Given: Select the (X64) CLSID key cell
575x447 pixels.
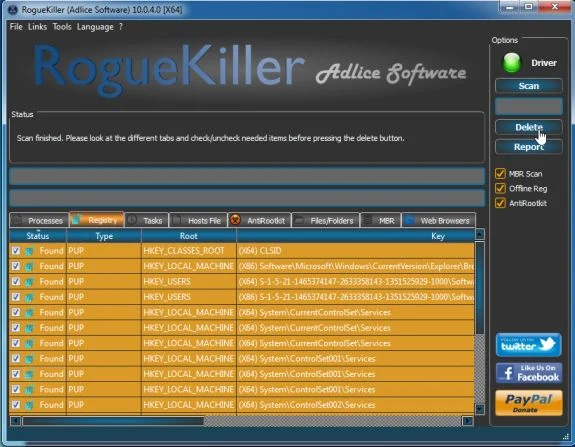Looking at the screenshot, I should [356, 251].
